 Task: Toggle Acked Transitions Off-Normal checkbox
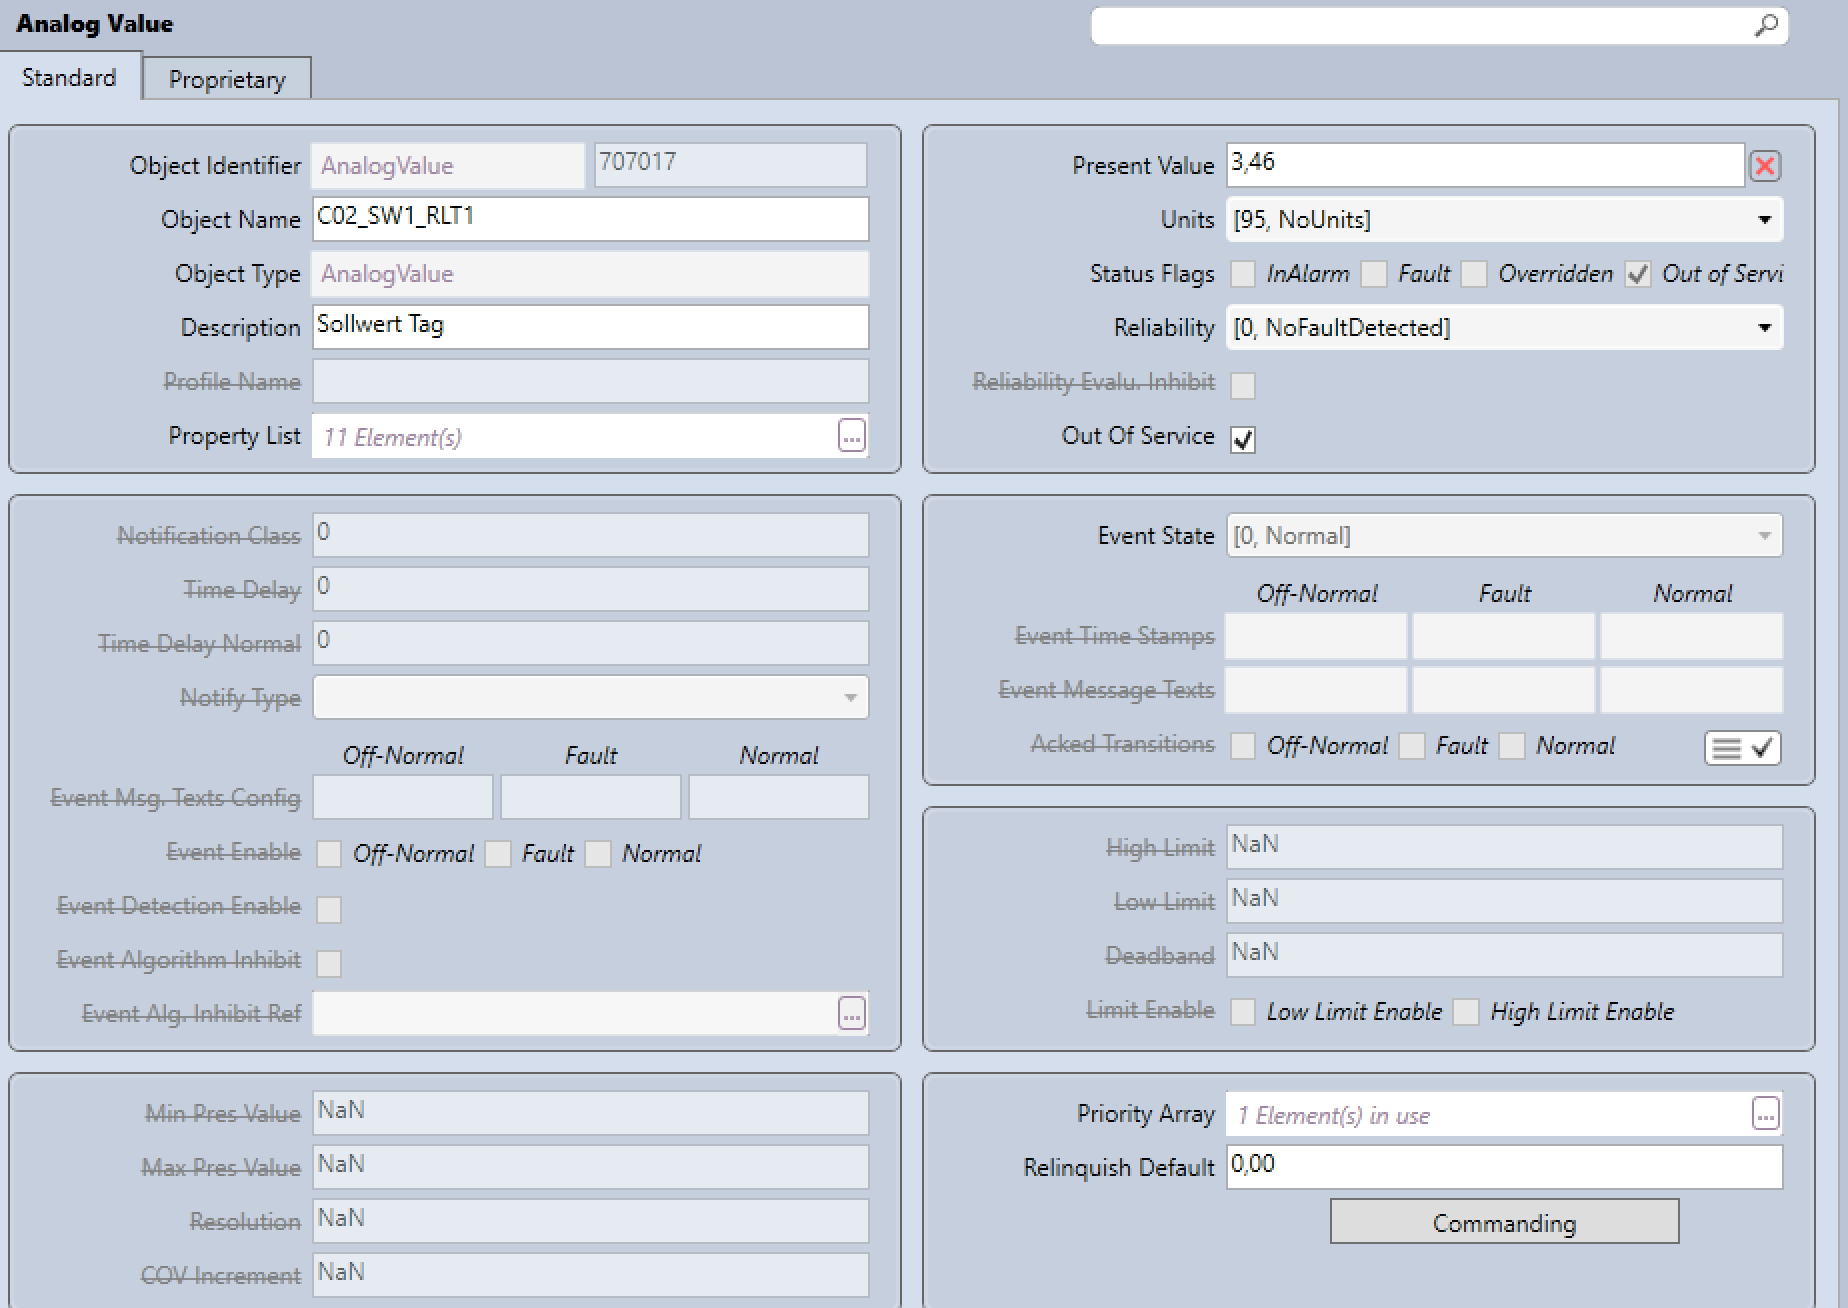click(x=1243, y=746)
